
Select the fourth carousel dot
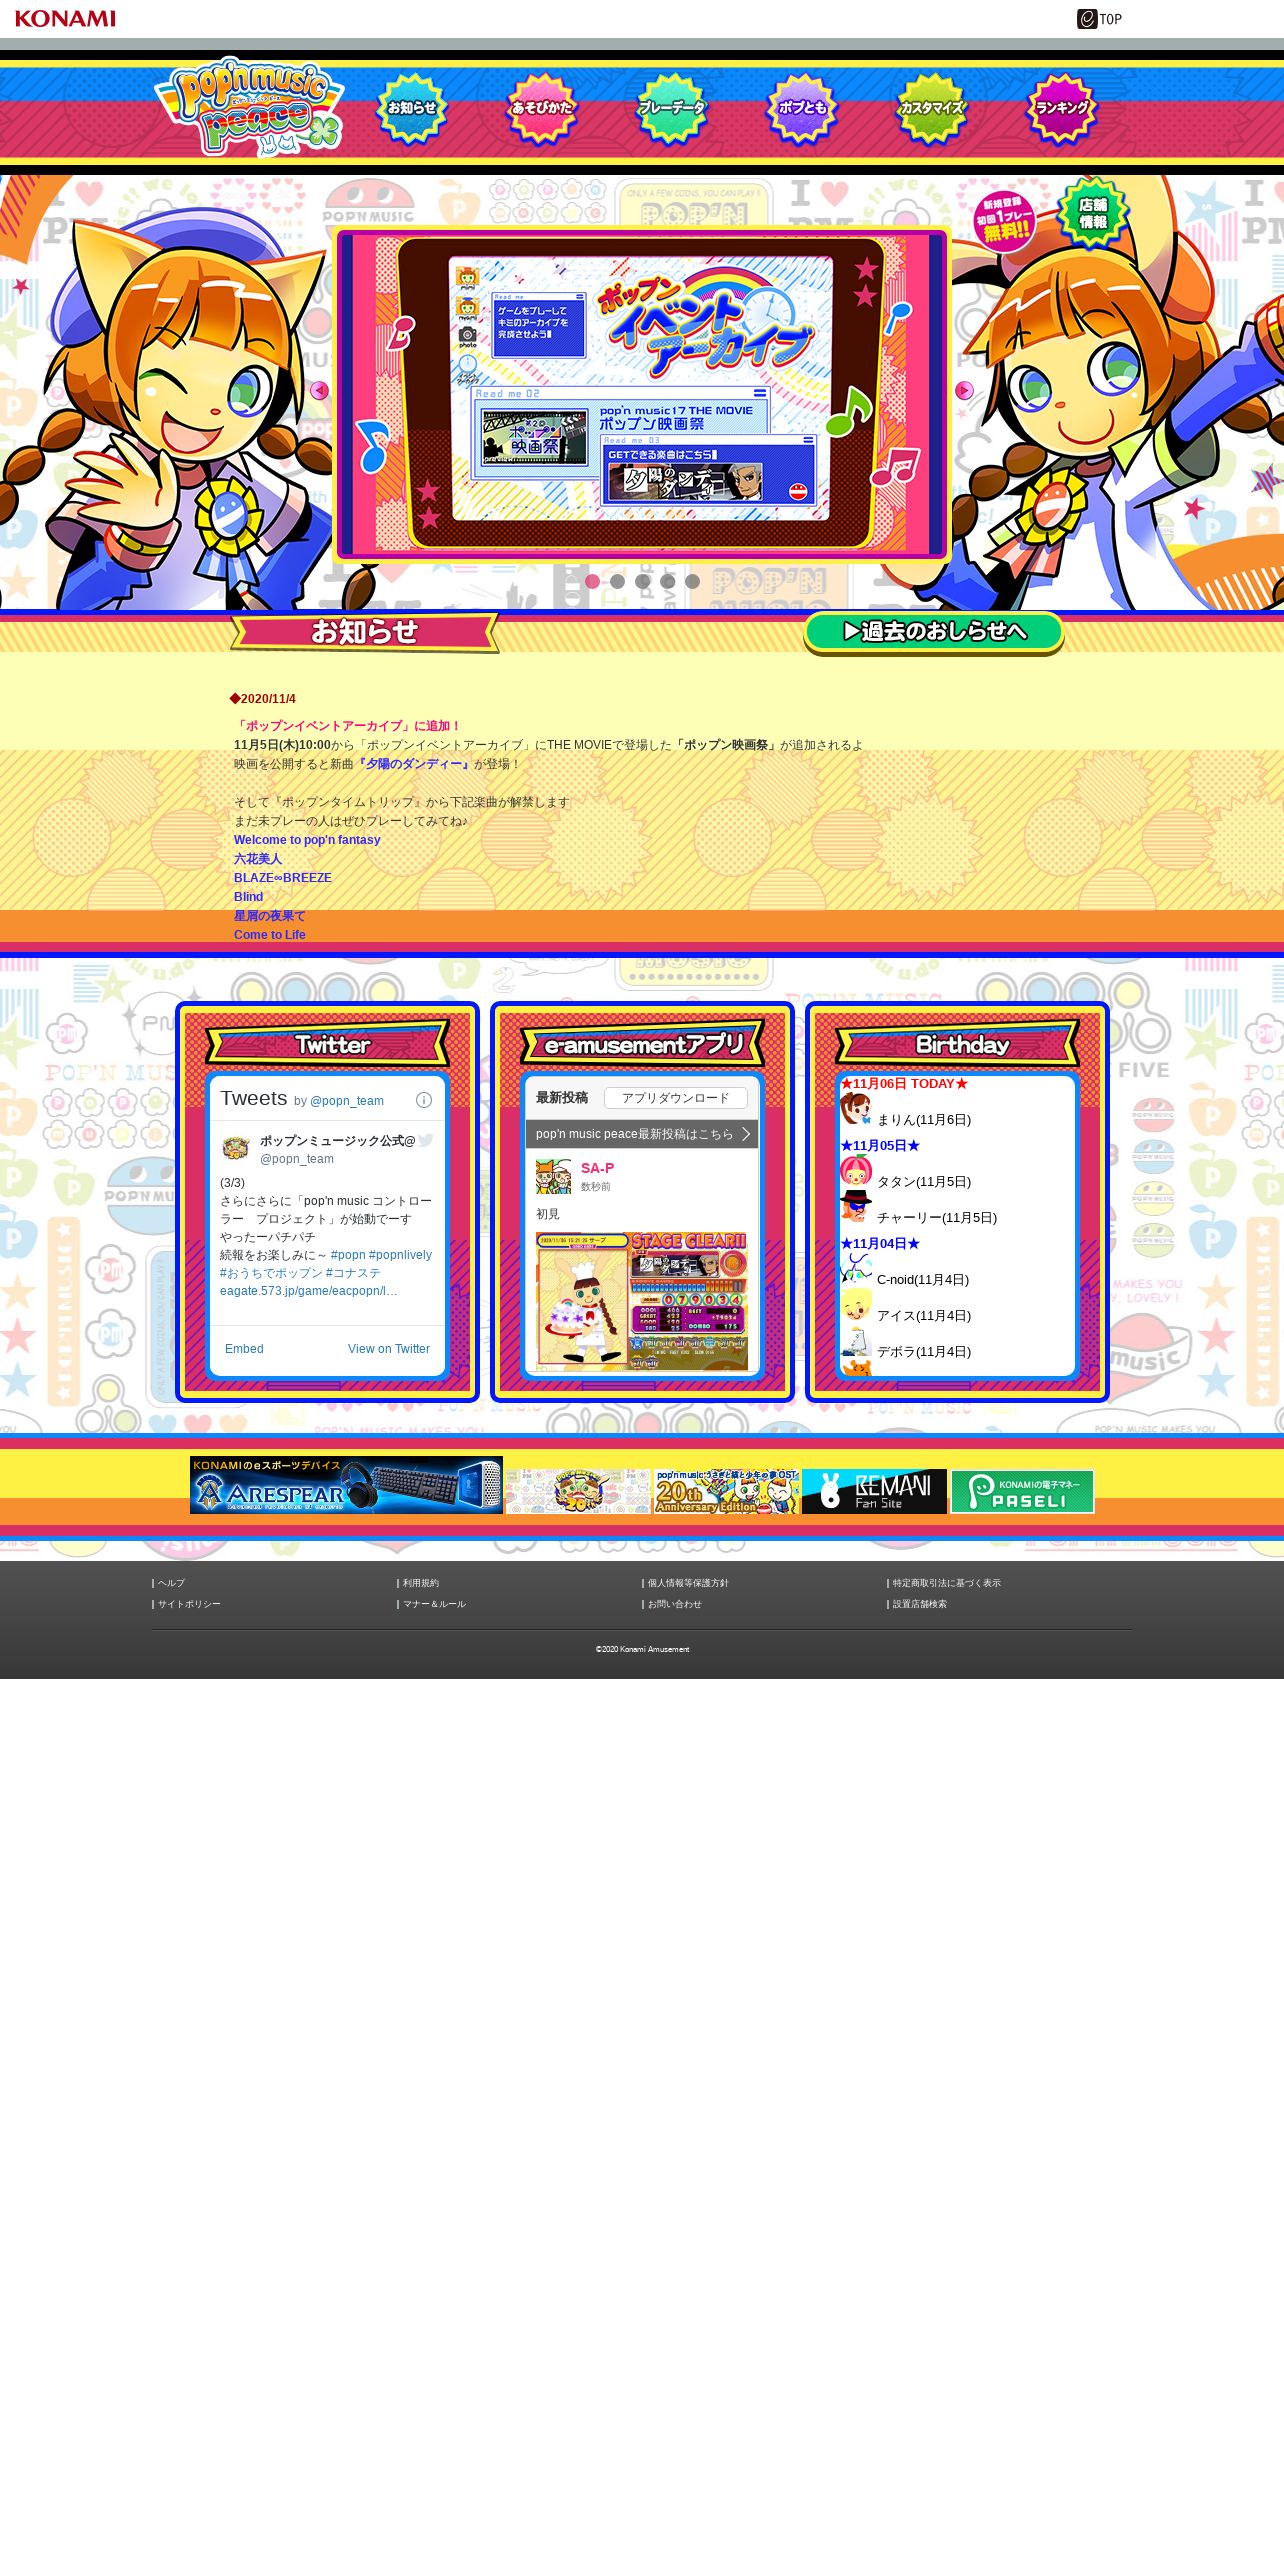[667, 581]
